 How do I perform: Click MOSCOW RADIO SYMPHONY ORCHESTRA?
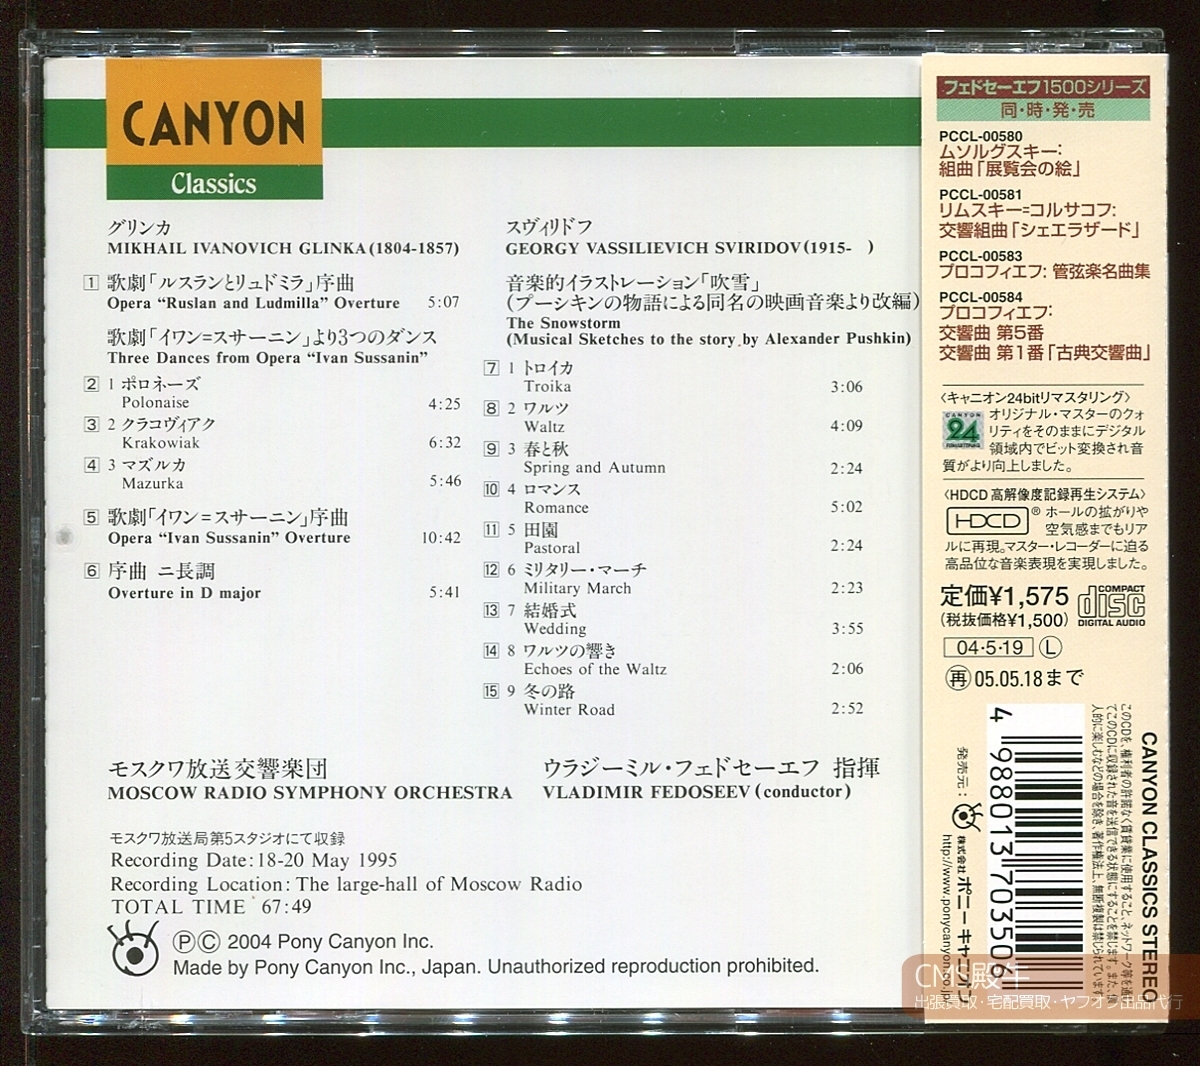click(310, 793)
